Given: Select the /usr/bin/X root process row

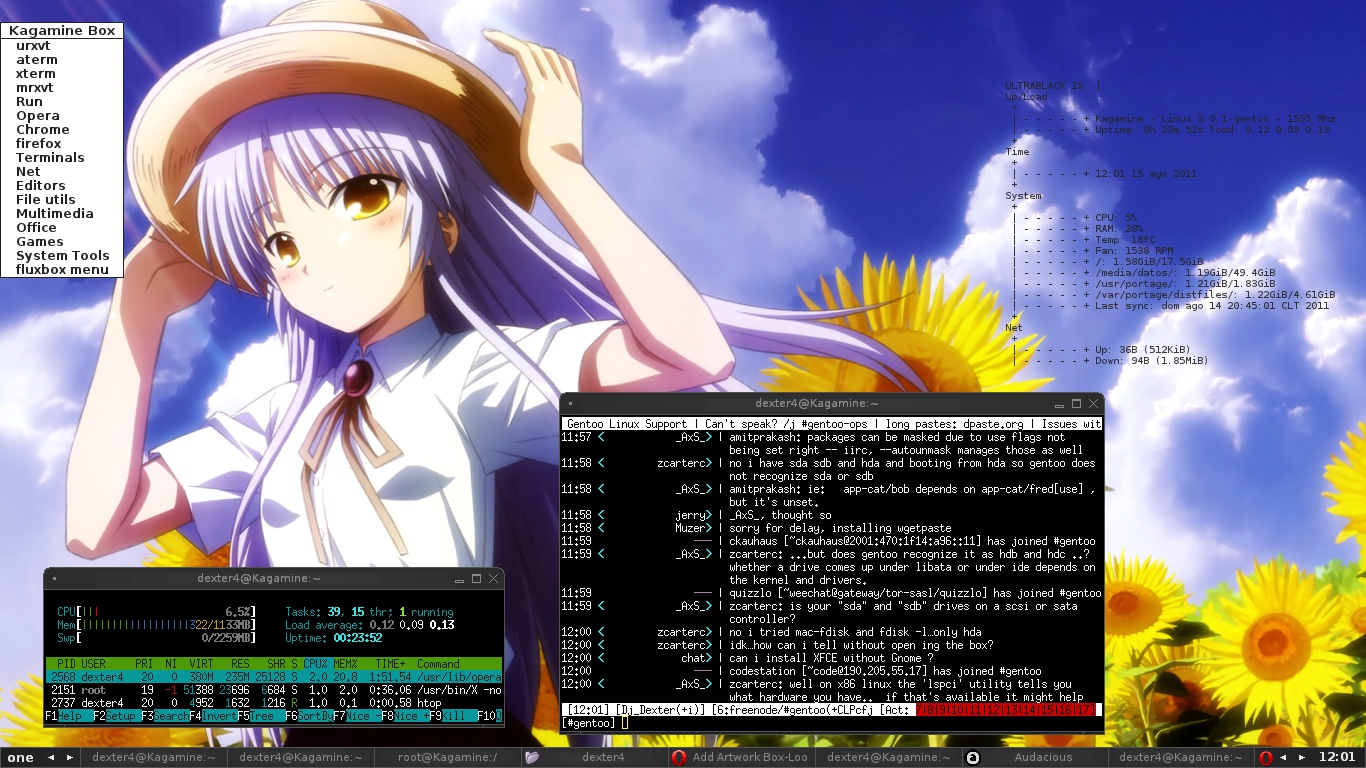Looking at the screenshot, I should (274, 690).
